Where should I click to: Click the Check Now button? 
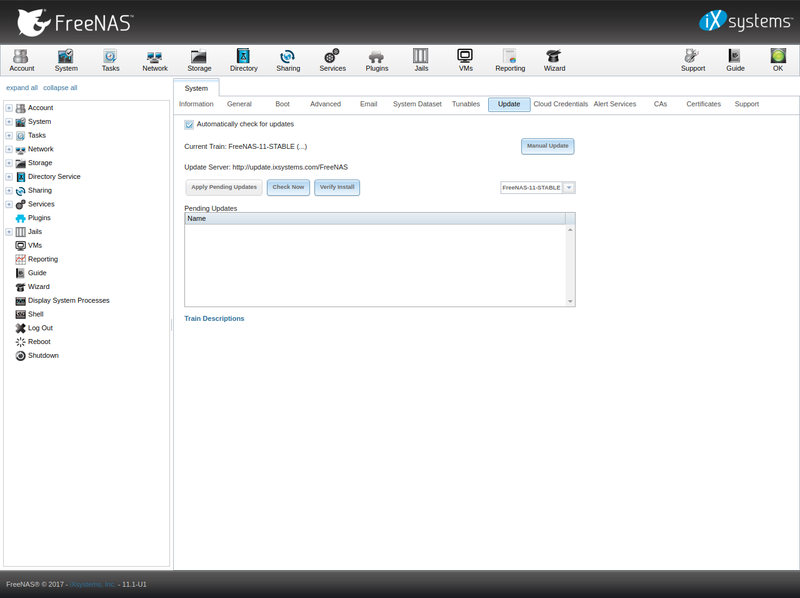[x=288, y=187]
